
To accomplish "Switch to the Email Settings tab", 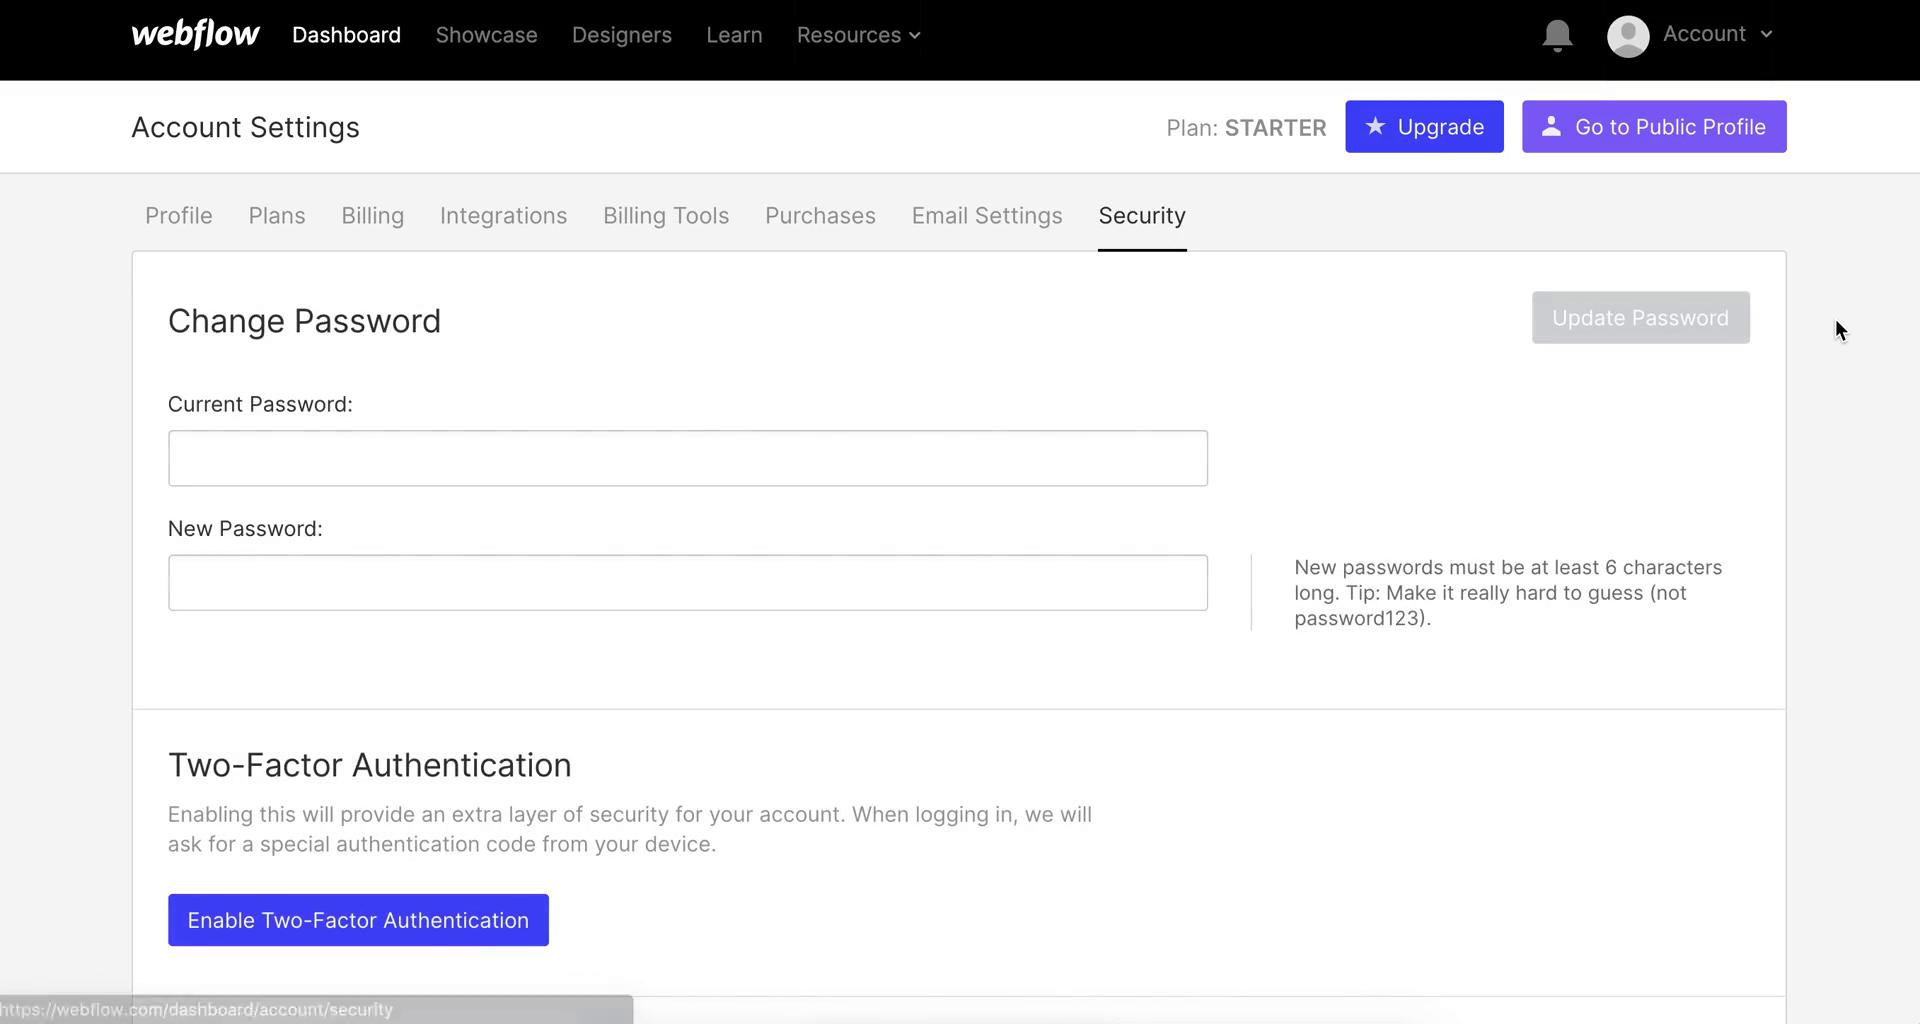I will 986,216.
